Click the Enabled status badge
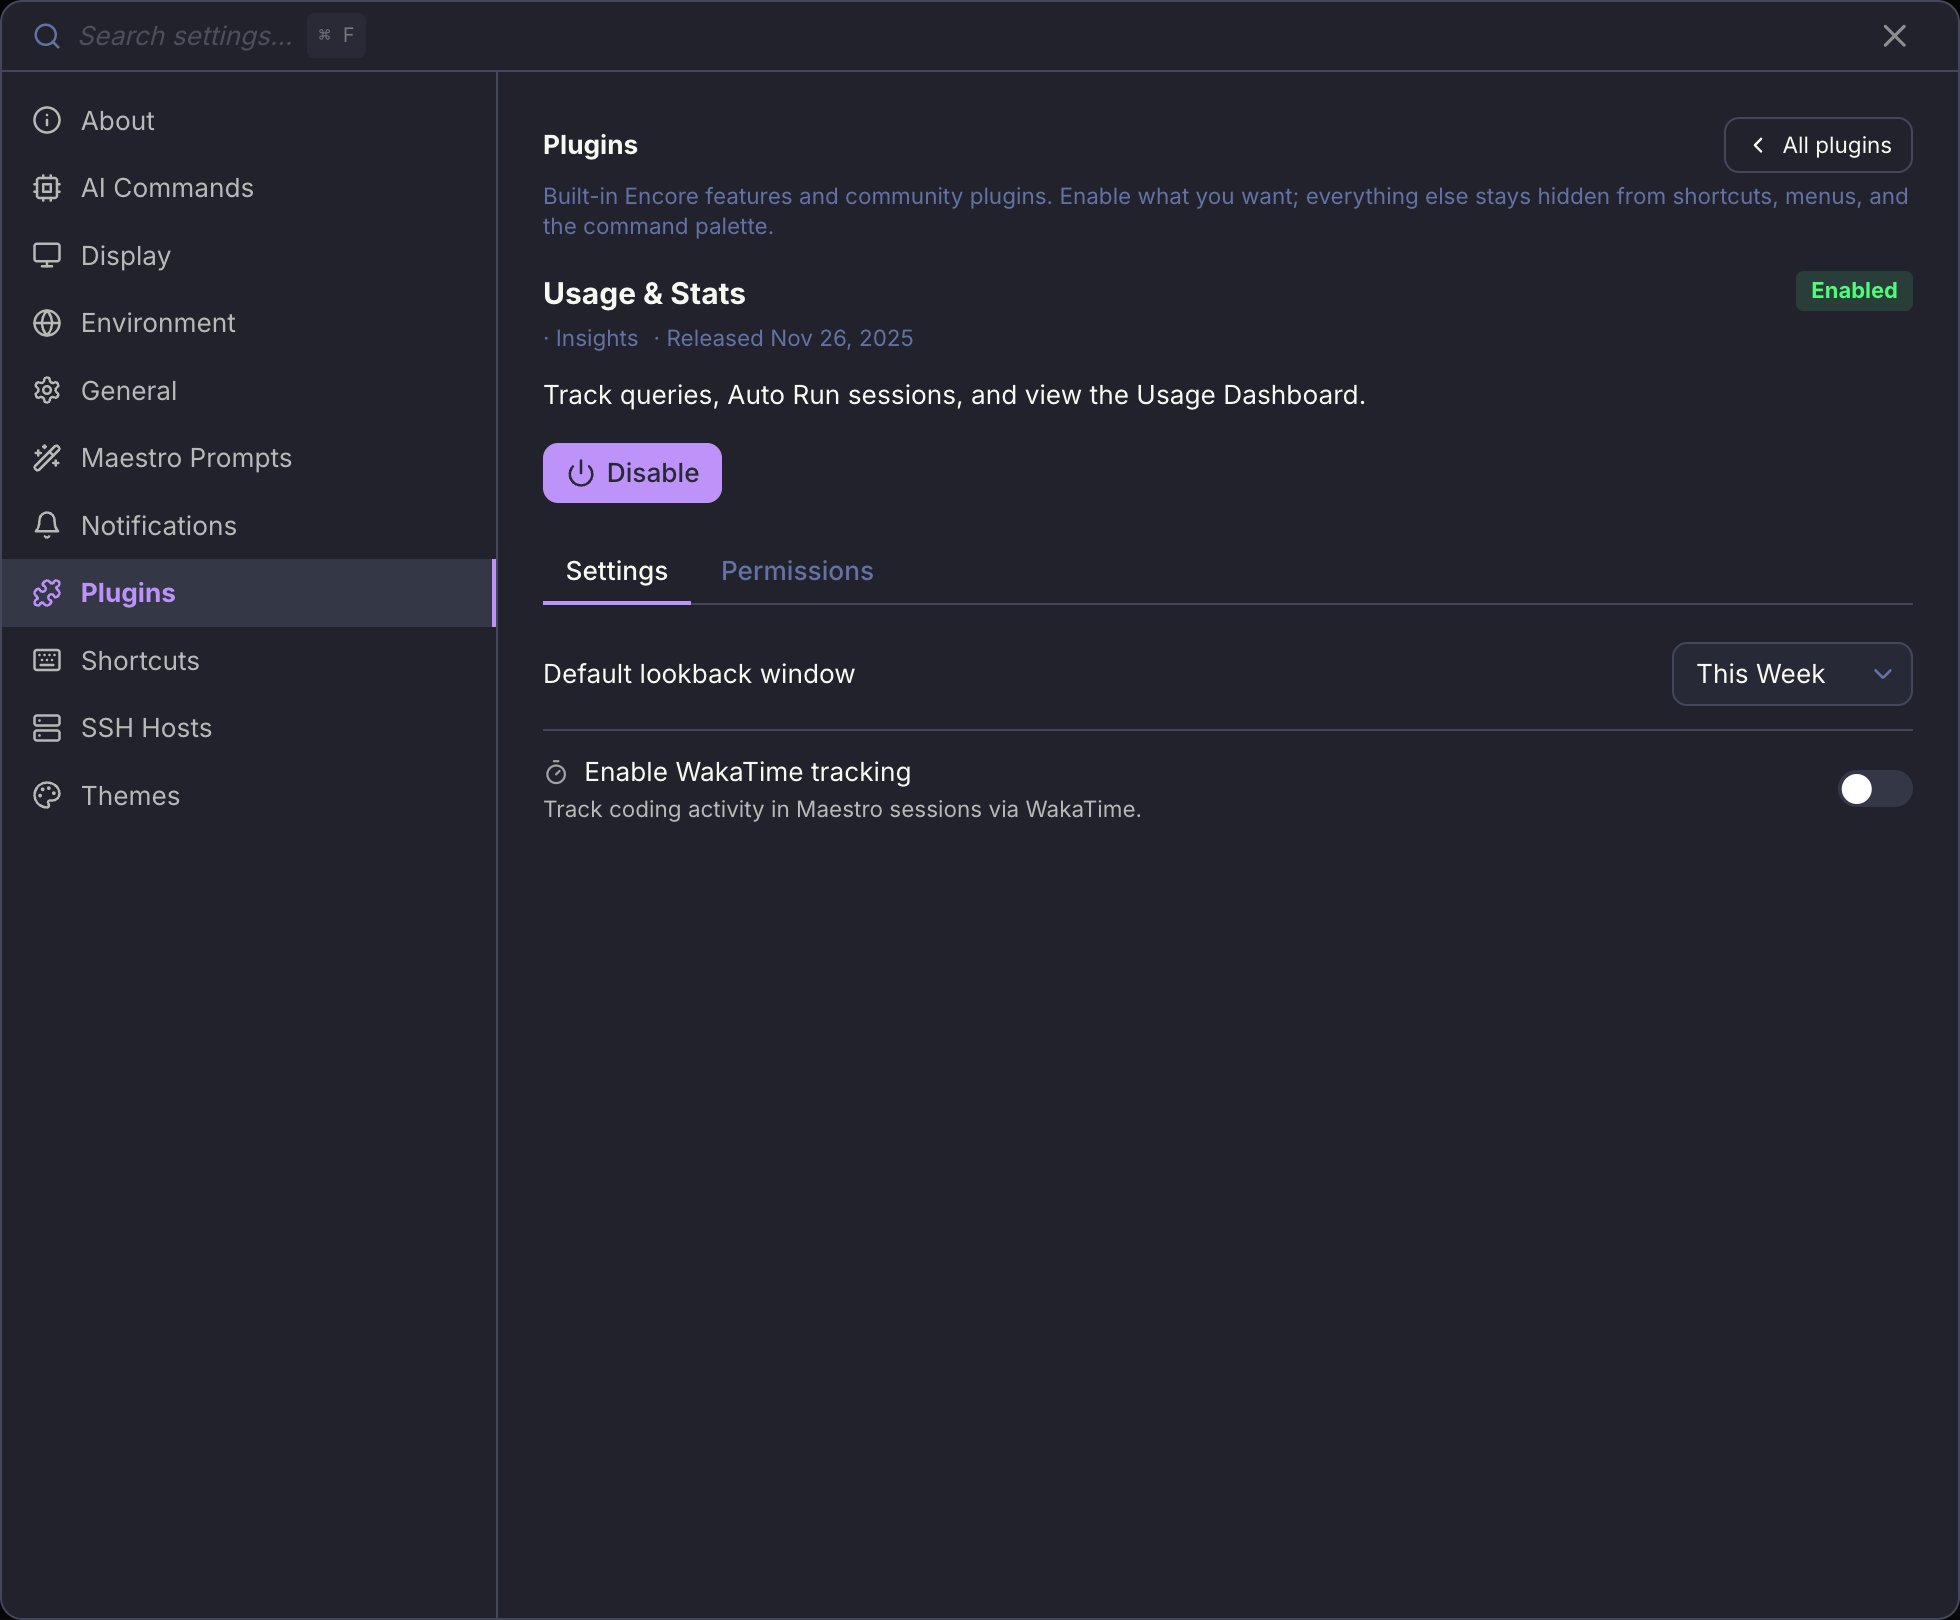The image size is (1960, 1620). [1854, 291]
